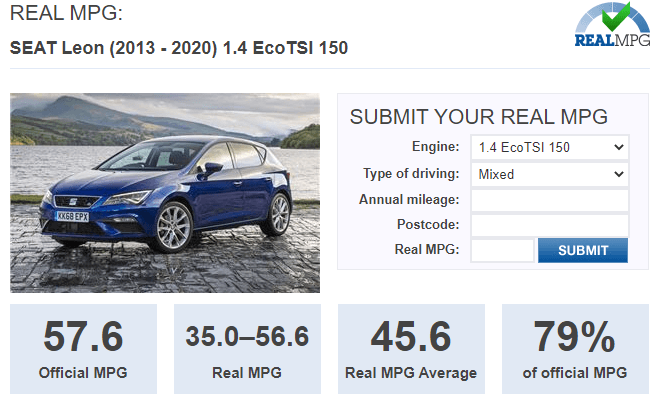The width and height of the screenshot is (659, 413).
Task: Focus the Annual mileage field
Action: click(x=550, y=200)
